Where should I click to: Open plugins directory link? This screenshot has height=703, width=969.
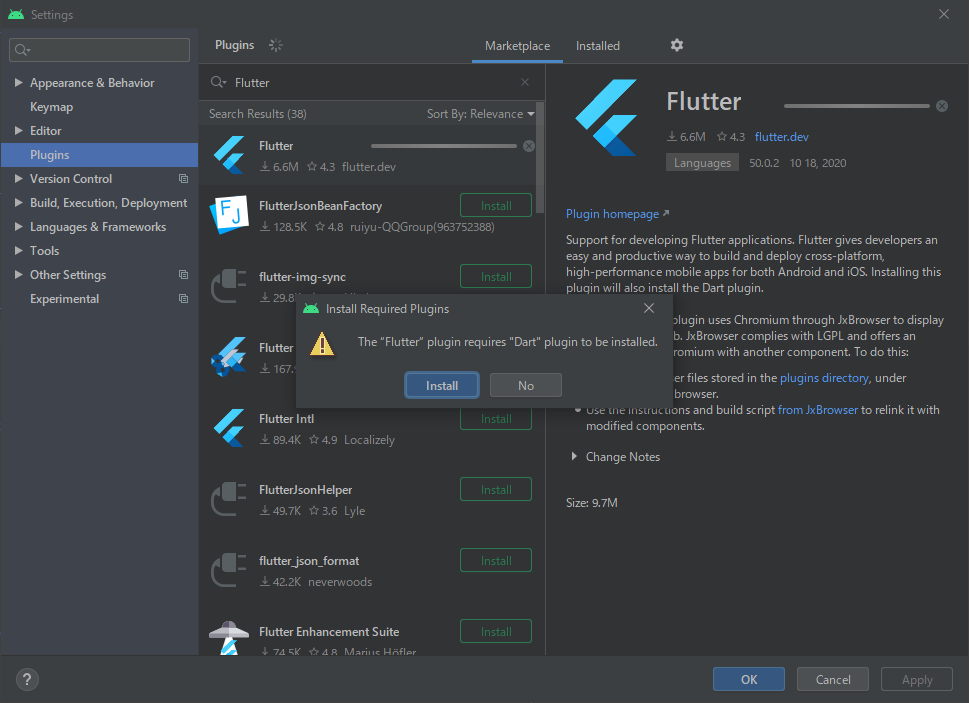824,377
